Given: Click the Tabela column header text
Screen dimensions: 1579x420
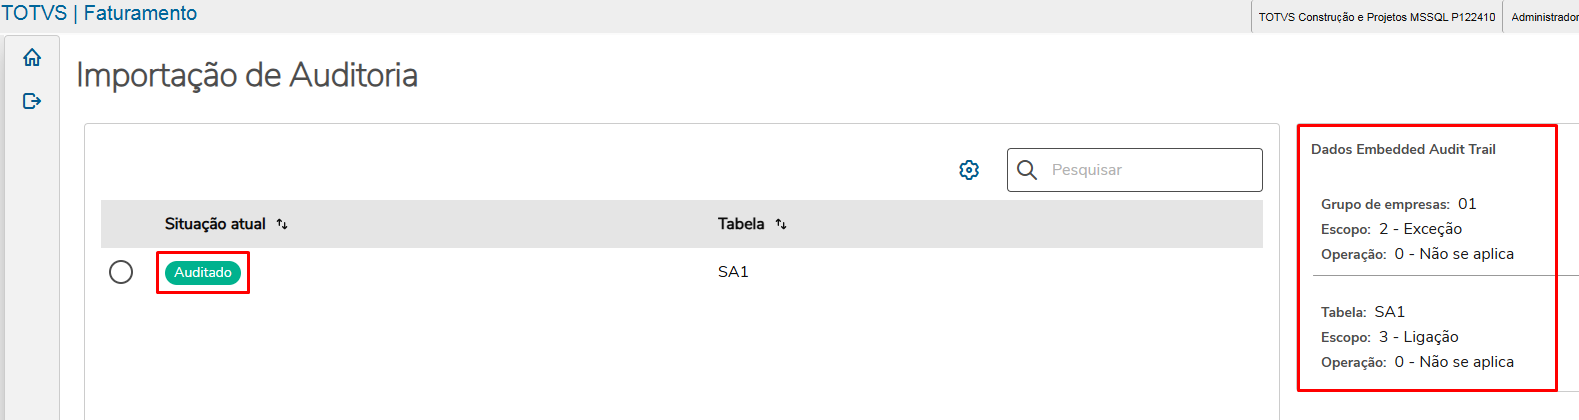Looking at the screenshot, I should (x=741, y=224).
